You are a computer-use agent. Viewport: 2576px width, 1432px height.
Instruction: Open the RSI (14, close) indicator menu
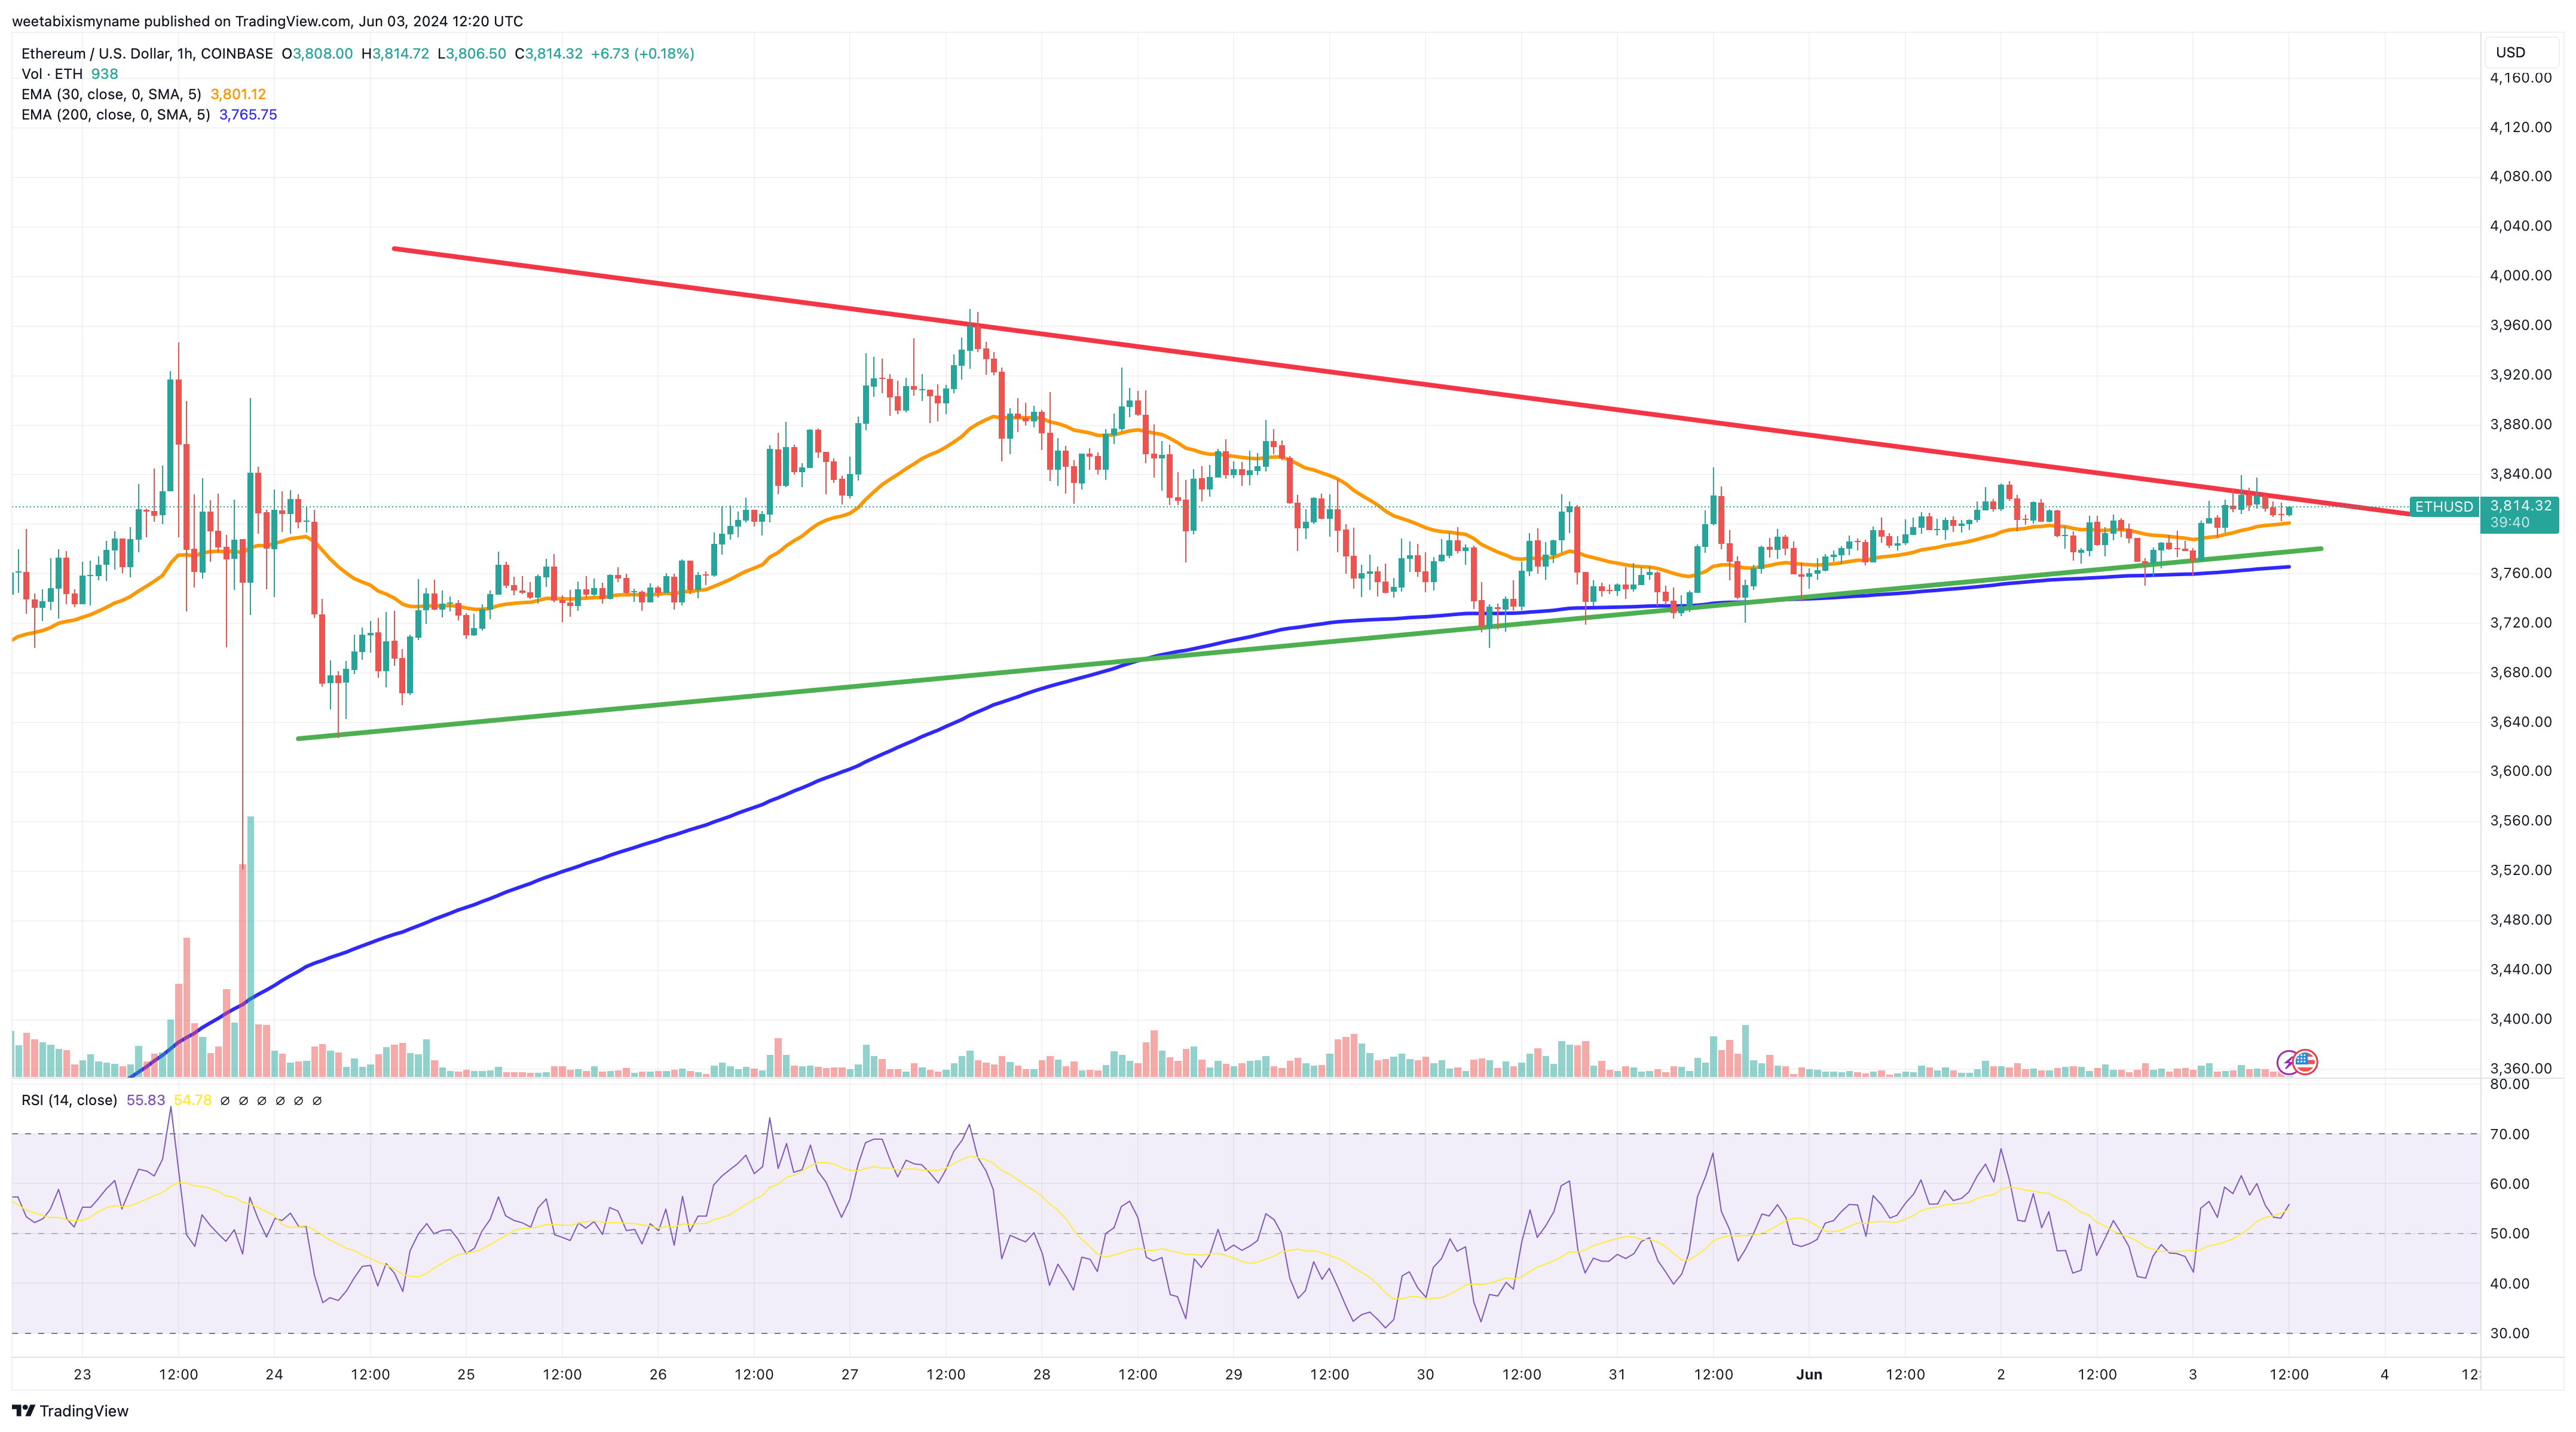pyautogui.click(x=70, y=1099)
